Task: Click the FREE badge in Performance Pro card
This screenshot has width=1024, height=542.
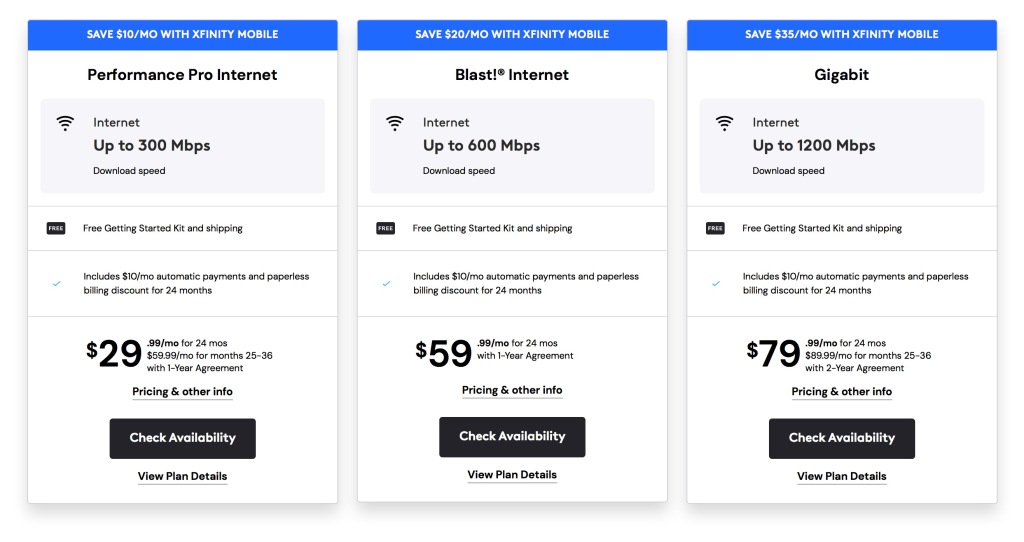Action: tap(56, 228)
